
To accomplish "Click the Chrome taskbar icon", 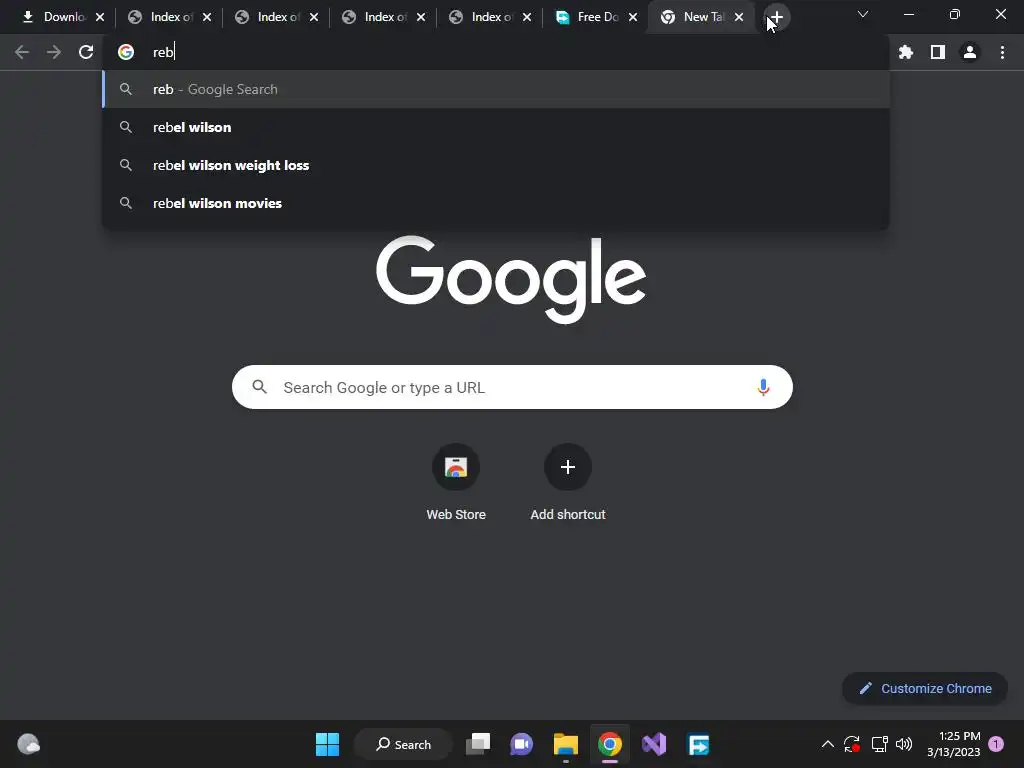I will point(610,744).
